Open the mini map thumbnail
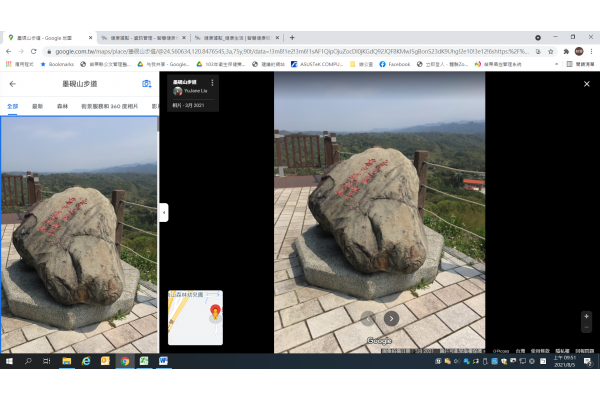The height and width of the screenshot is (400, 600). pos(195,318)
